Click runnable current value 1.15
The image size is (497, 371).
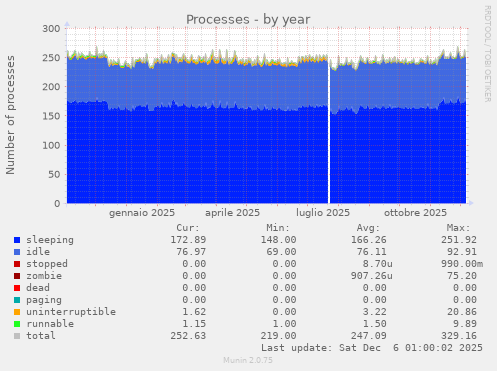pos(194,324)
